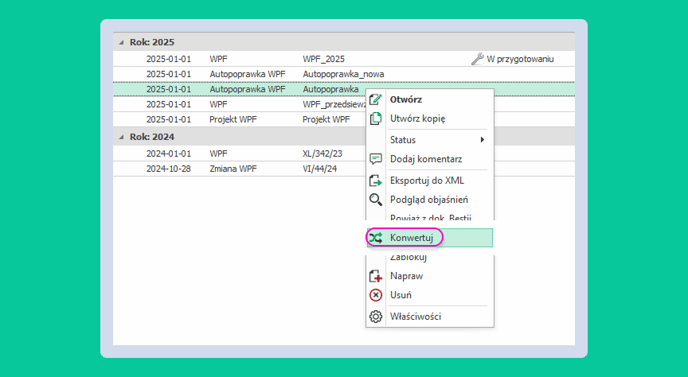The width and height of the screenshot is (688, 377).
Task: Click the Rok: 2024 group header label
Action: [x=152, y=137]
